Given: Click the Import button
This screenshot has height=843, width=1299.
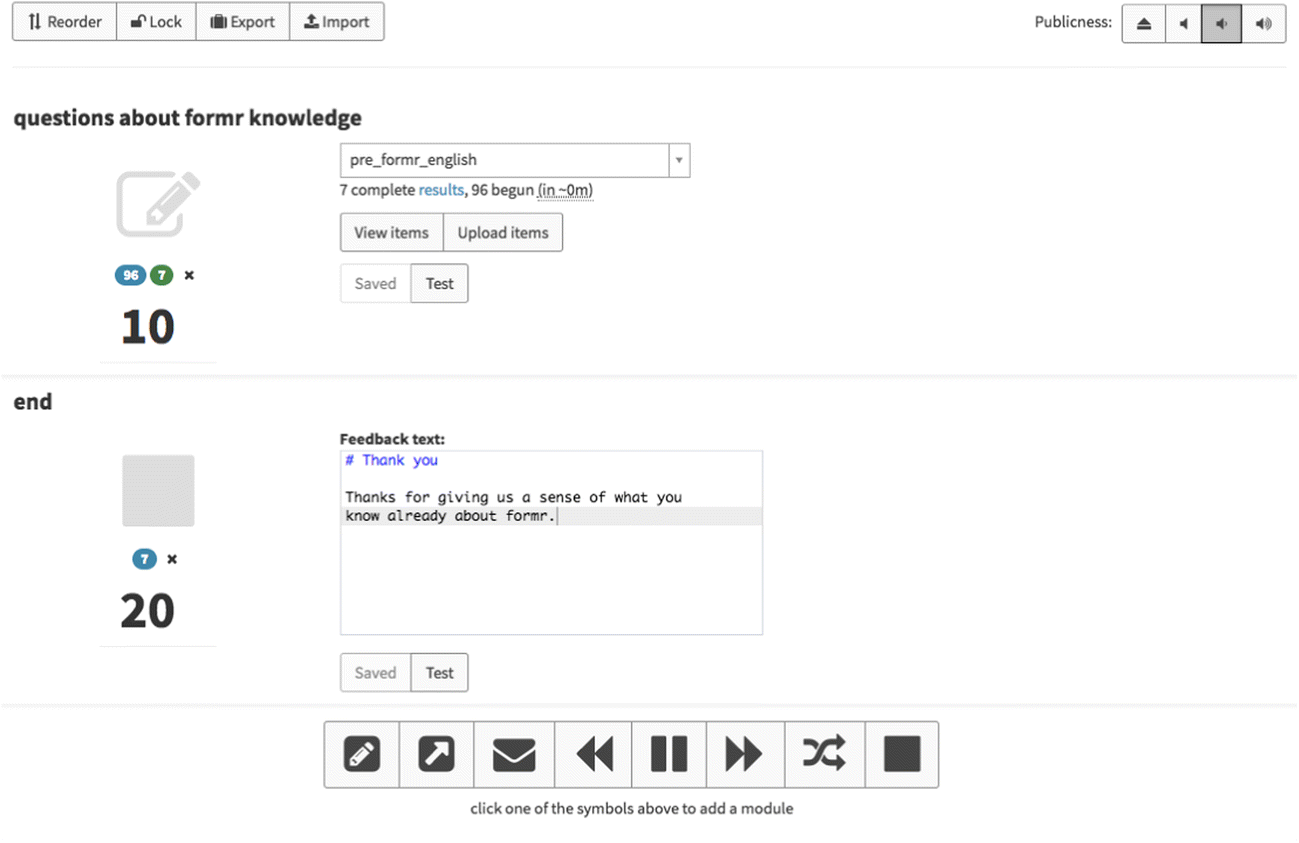Looking at the screenshot, I should tap(336, 22).
